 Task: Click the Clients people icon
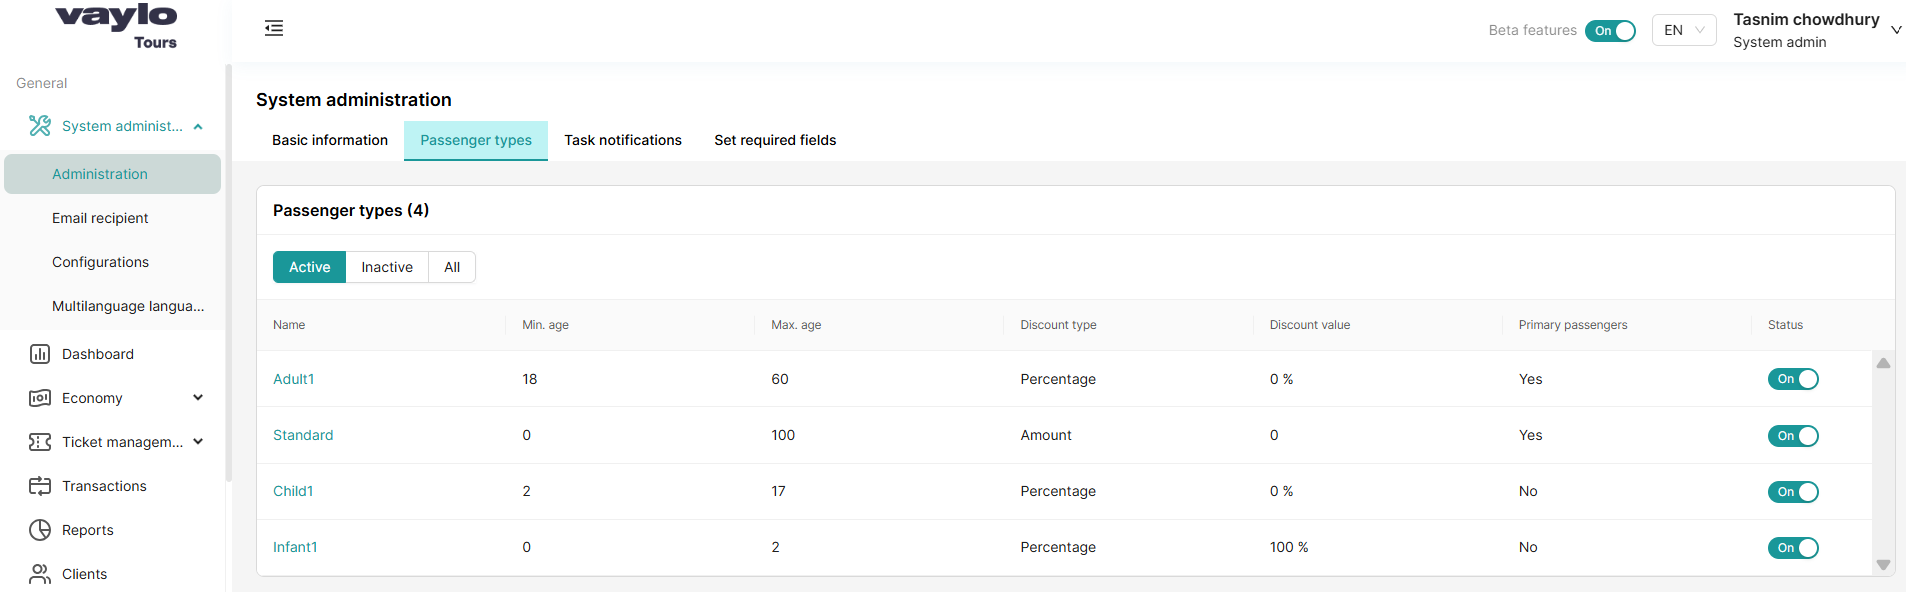click(40, 574)
